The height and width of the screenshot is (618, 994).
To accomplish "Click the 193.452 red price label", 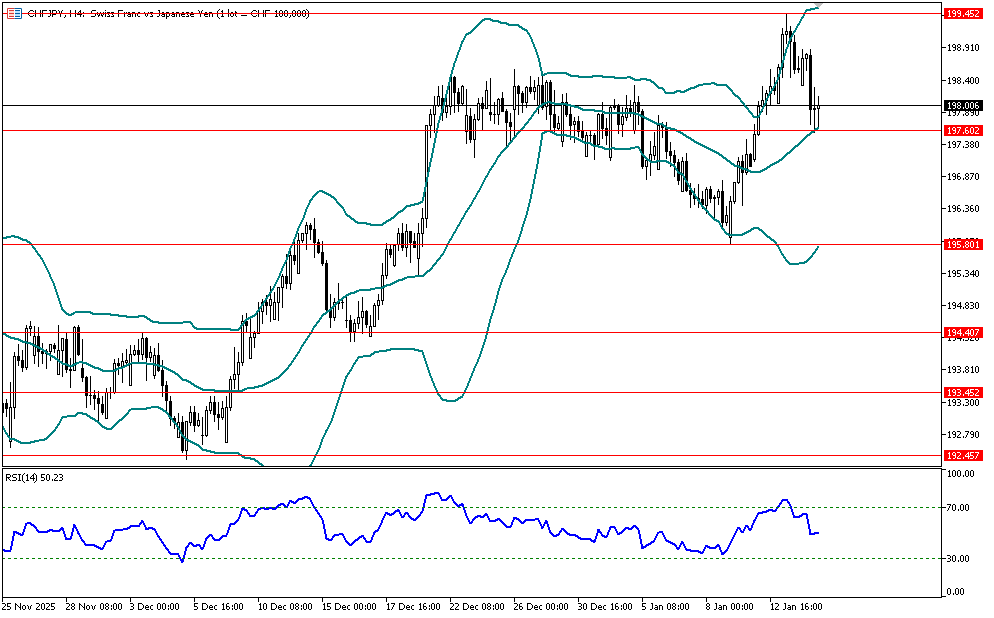I will [961, 393].
